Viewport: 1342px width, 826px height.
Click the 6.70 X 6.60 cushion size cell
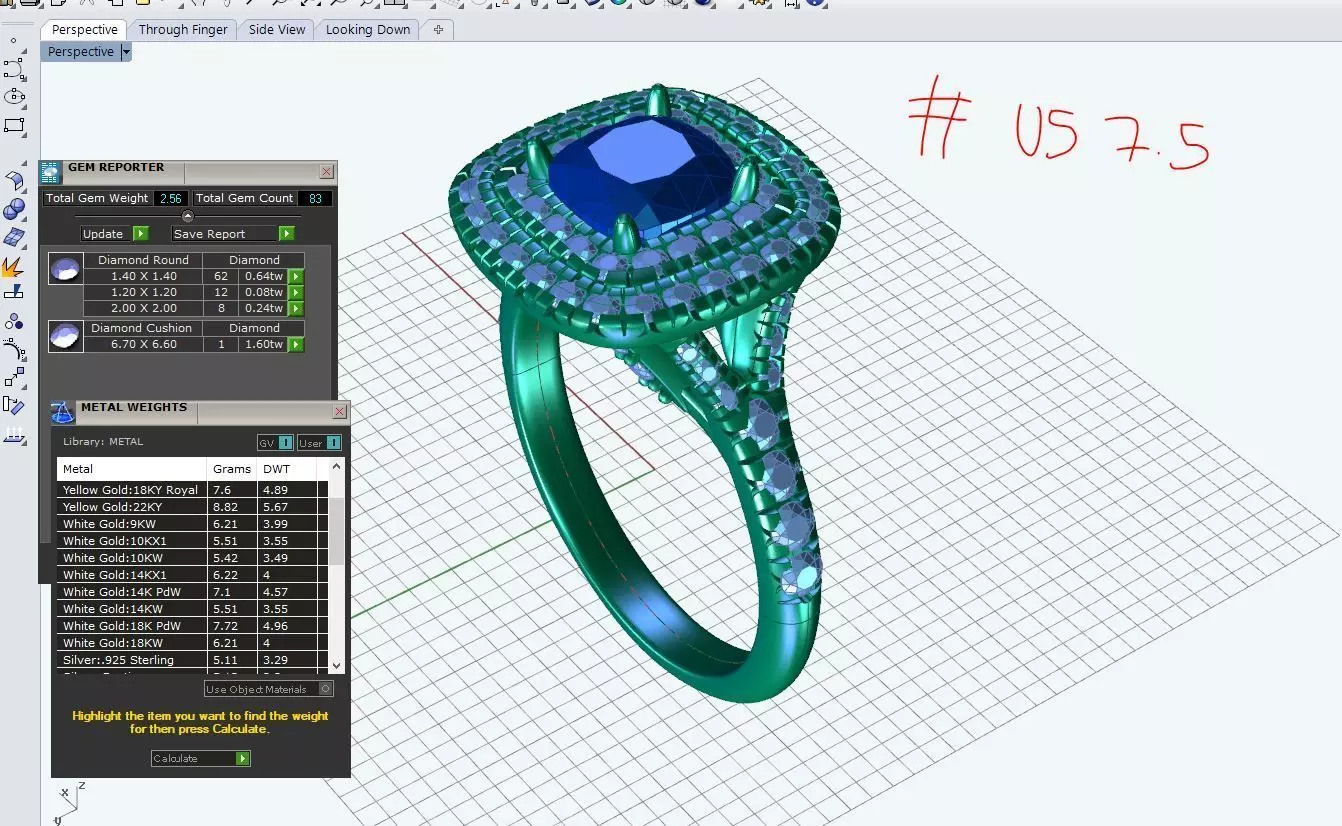click(x=144, y=344)
